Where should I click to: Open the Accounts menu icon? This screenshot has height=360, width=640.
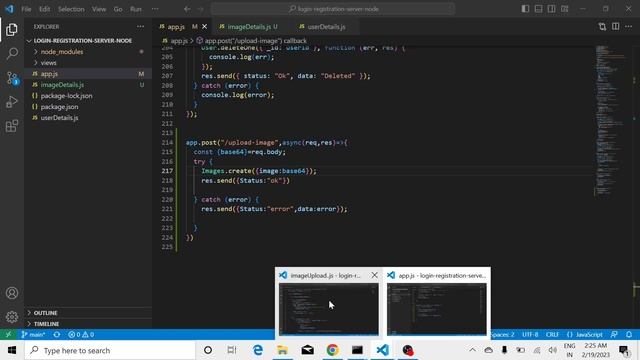[x=12, y=293]
